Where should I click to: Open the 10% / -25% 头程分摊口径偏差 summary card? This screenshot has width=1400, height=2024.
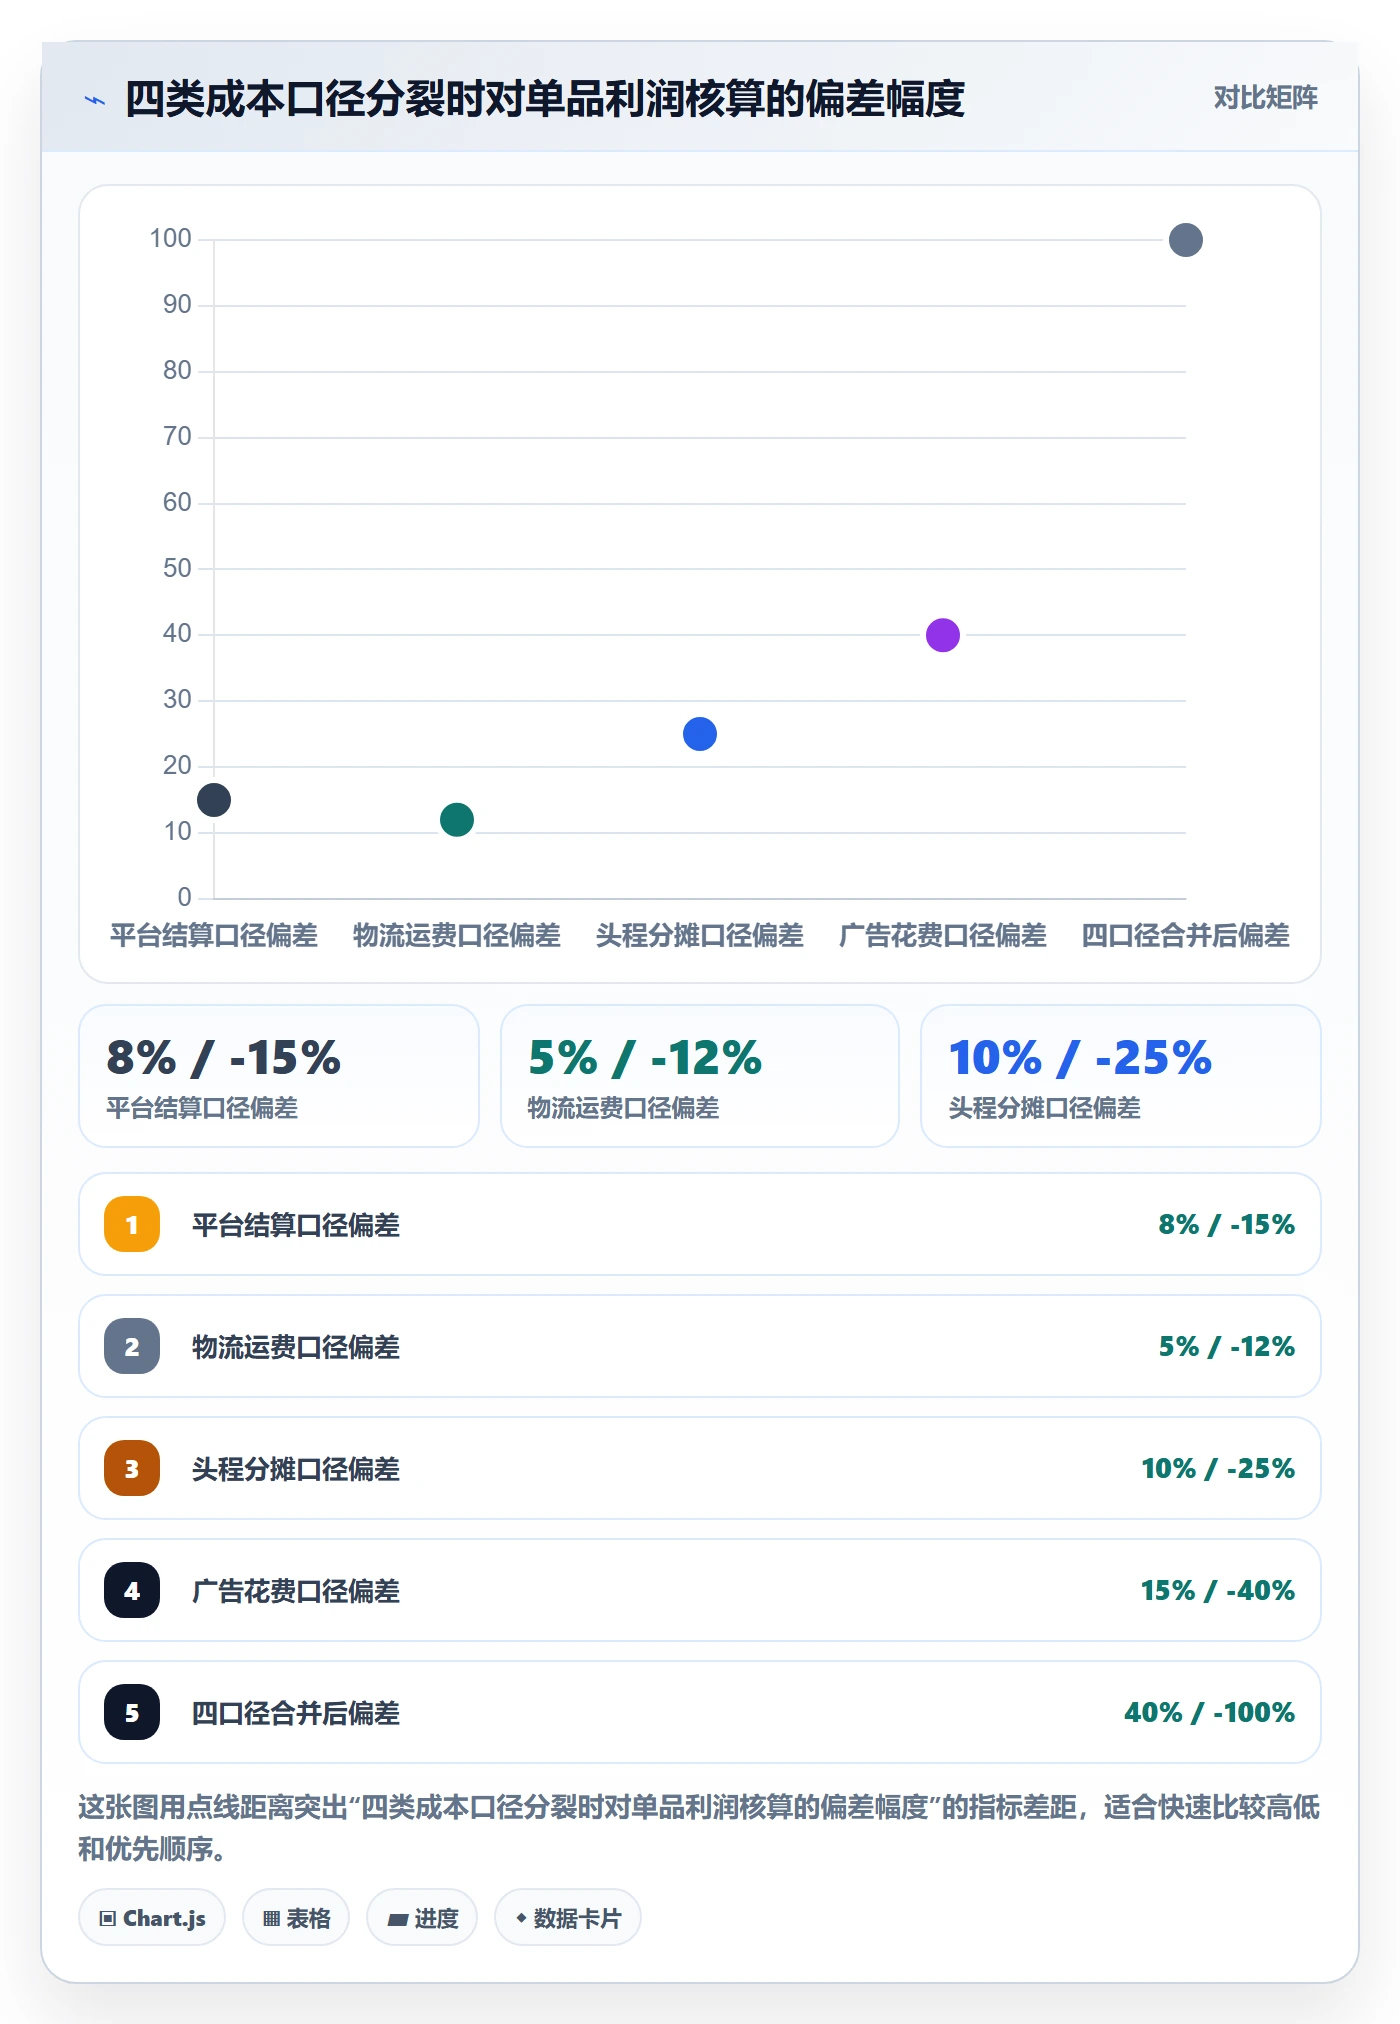1121,1076
